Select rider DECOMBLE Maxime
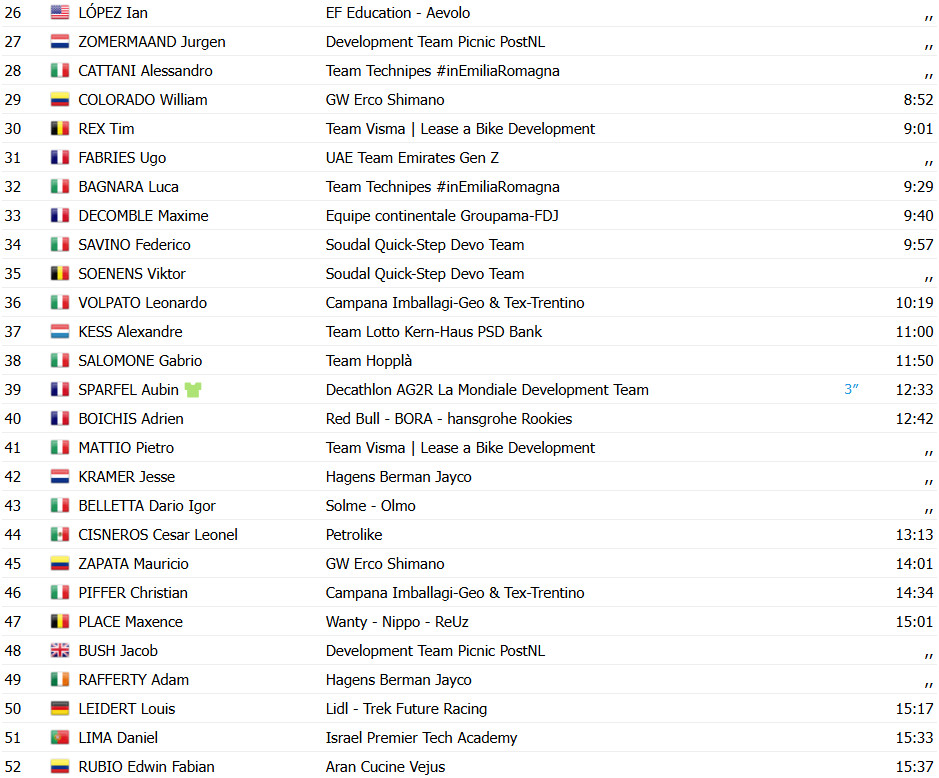The image size is (939, 778). click(x=143, y=216)
